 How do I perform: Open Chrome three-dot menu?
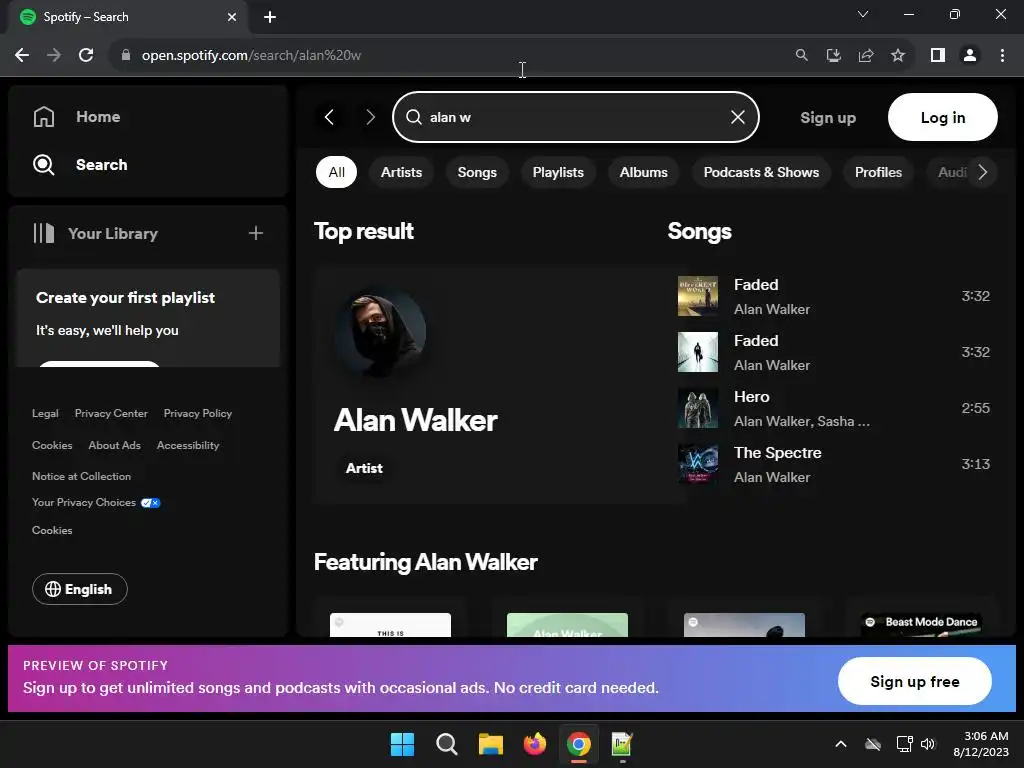1002,56
